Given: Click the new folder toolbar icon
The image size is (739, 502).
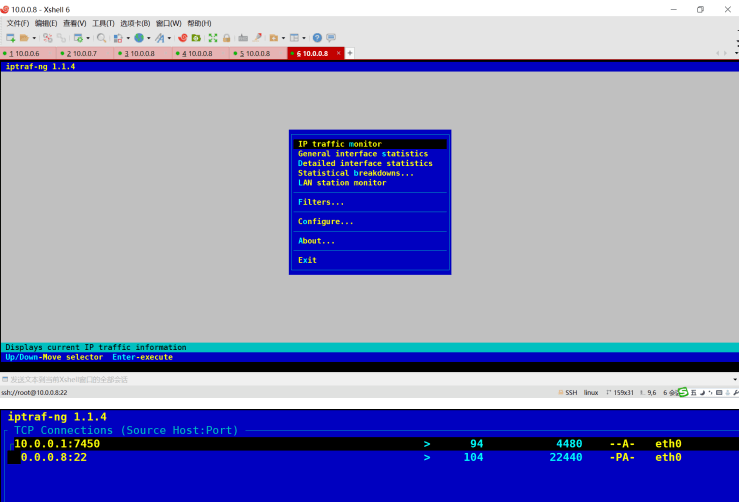Looking at the screenshot, I should point(274,38).
